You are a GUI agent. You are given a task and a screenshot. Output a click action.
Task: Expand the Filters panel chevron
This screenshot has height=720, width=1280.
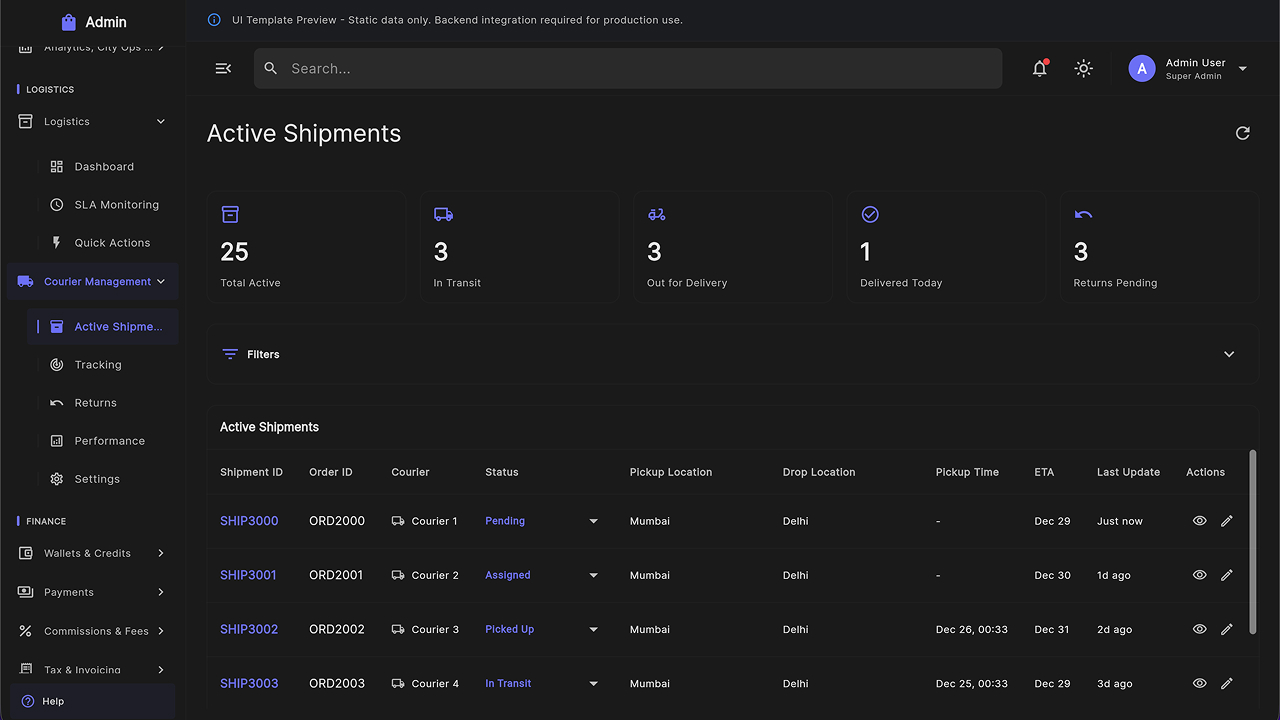point(1229,354)
